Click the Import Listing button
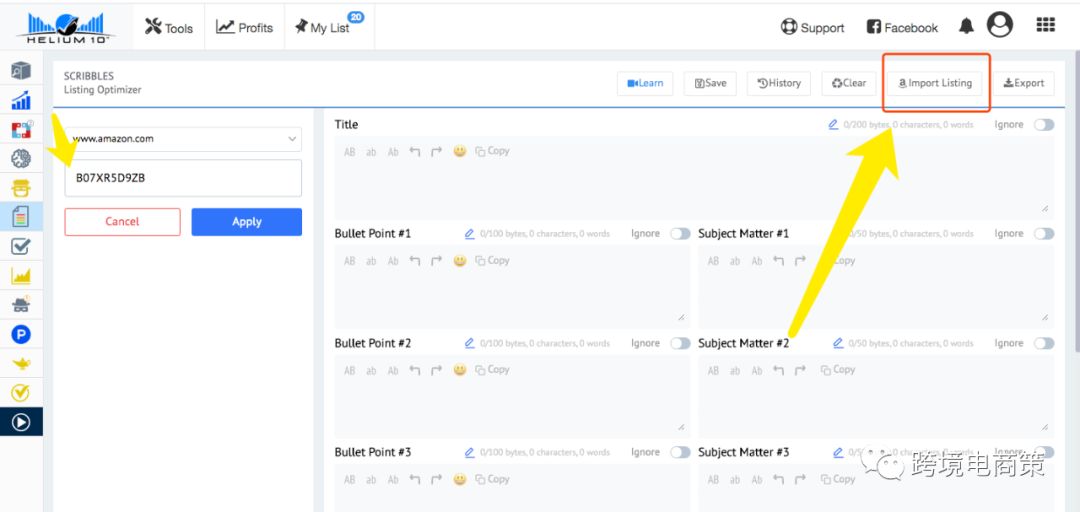Screen dimensions: 1080x512 [x=935, y=83]
